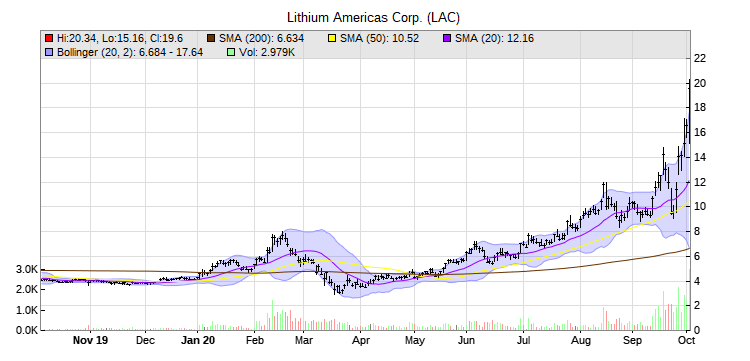The image size is (750, 361).
Task: Click the Jan 20 x-axis label
Action: click(x=198, y=340)
